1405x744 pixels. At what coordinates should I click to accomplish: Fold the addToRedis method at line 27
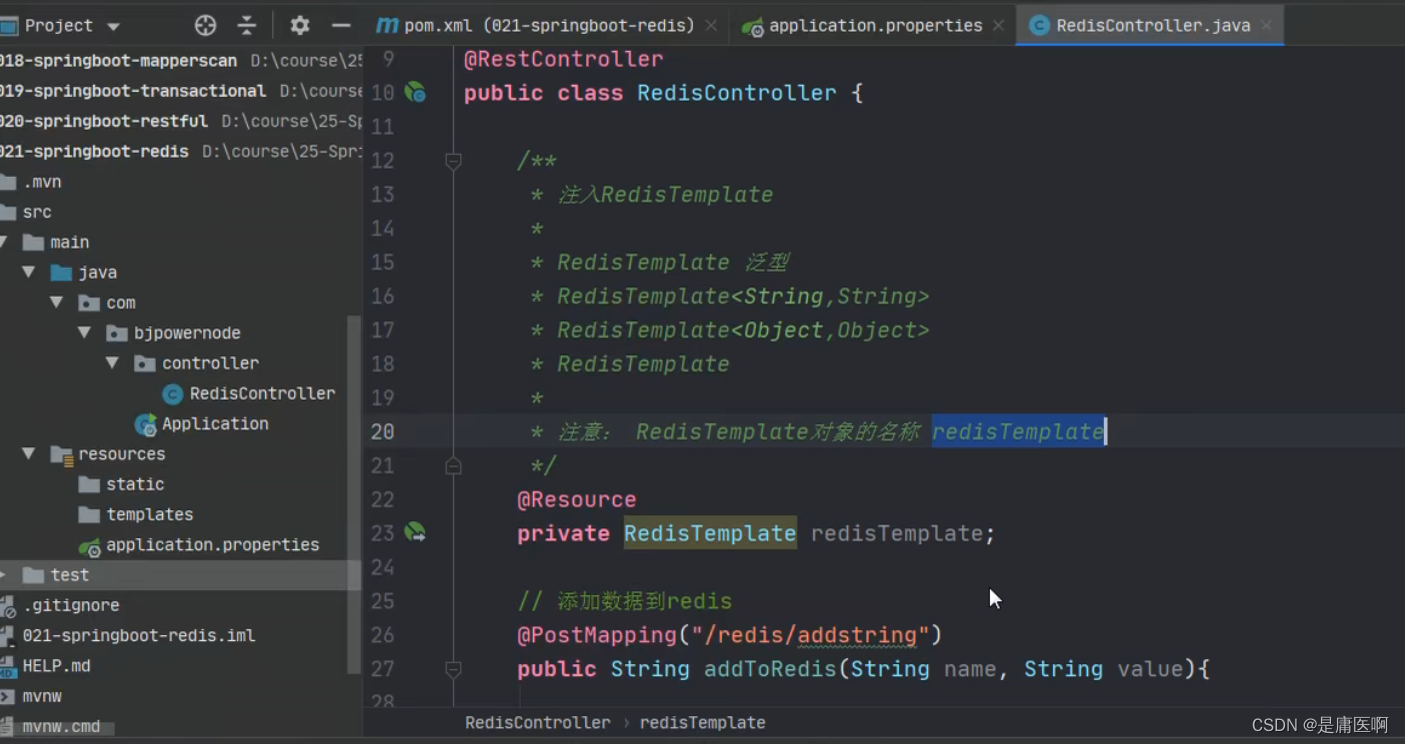click(453, 669)
